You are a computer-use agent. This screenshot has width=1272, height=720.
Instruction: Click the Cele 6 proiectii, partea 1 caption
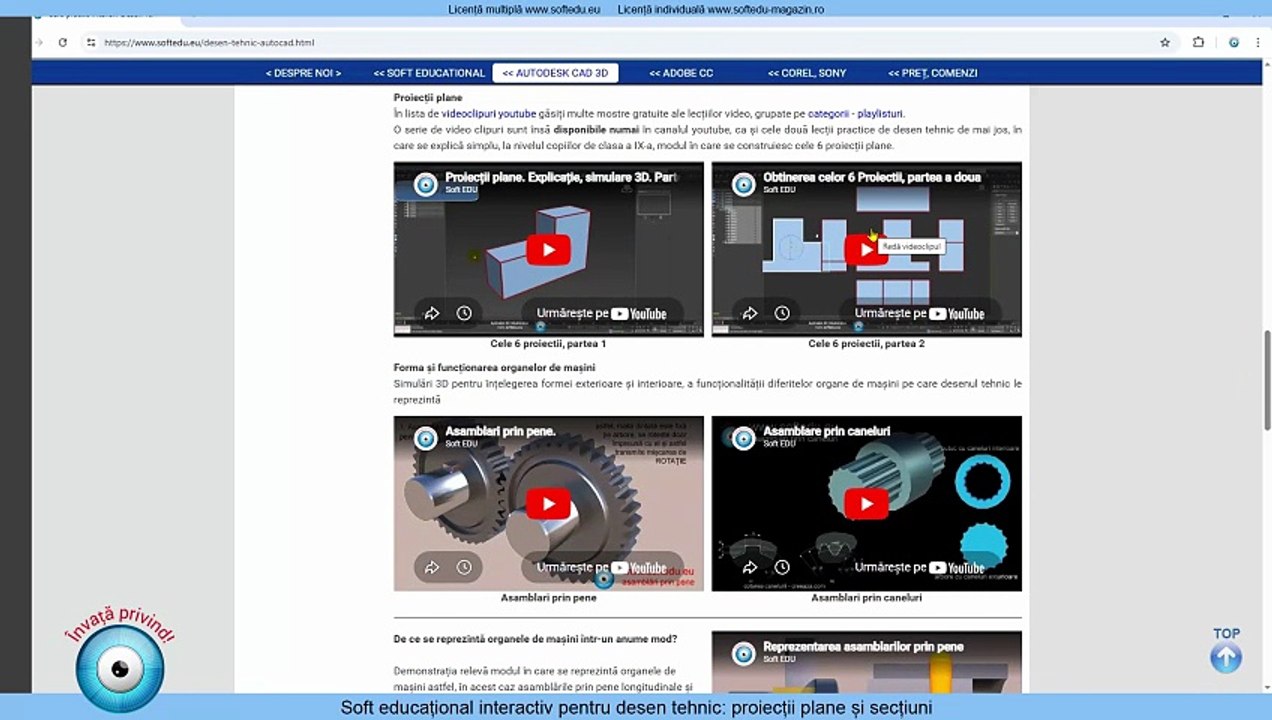pyautogui.click(x=548, y=344)
